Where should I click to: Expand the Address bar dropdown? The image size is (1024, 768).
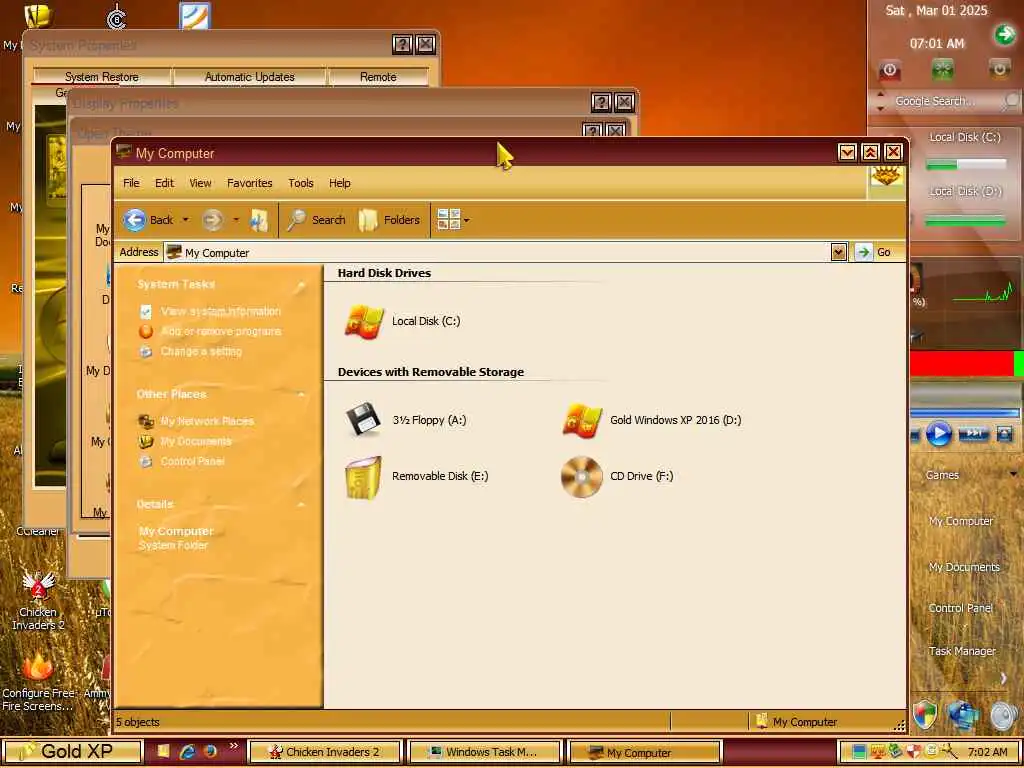coord(839,252)
